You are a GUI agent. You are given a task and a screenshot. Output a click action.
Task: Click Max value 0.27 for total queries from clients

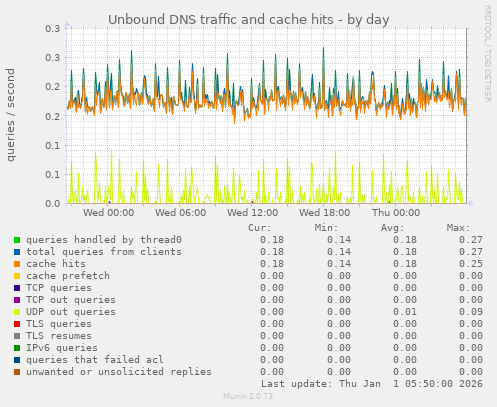pos(471,252)
